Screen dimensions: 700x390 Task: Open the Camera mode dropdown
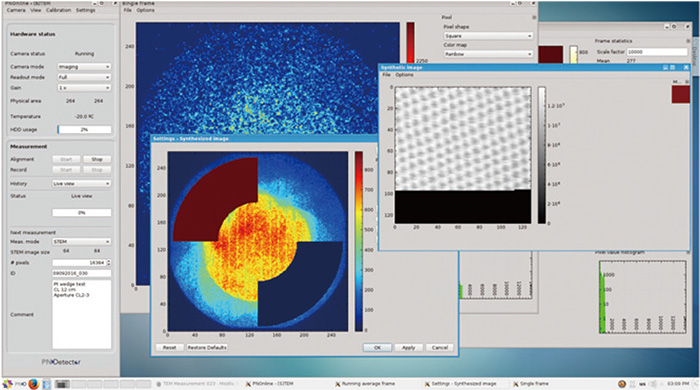pos(84,66)
